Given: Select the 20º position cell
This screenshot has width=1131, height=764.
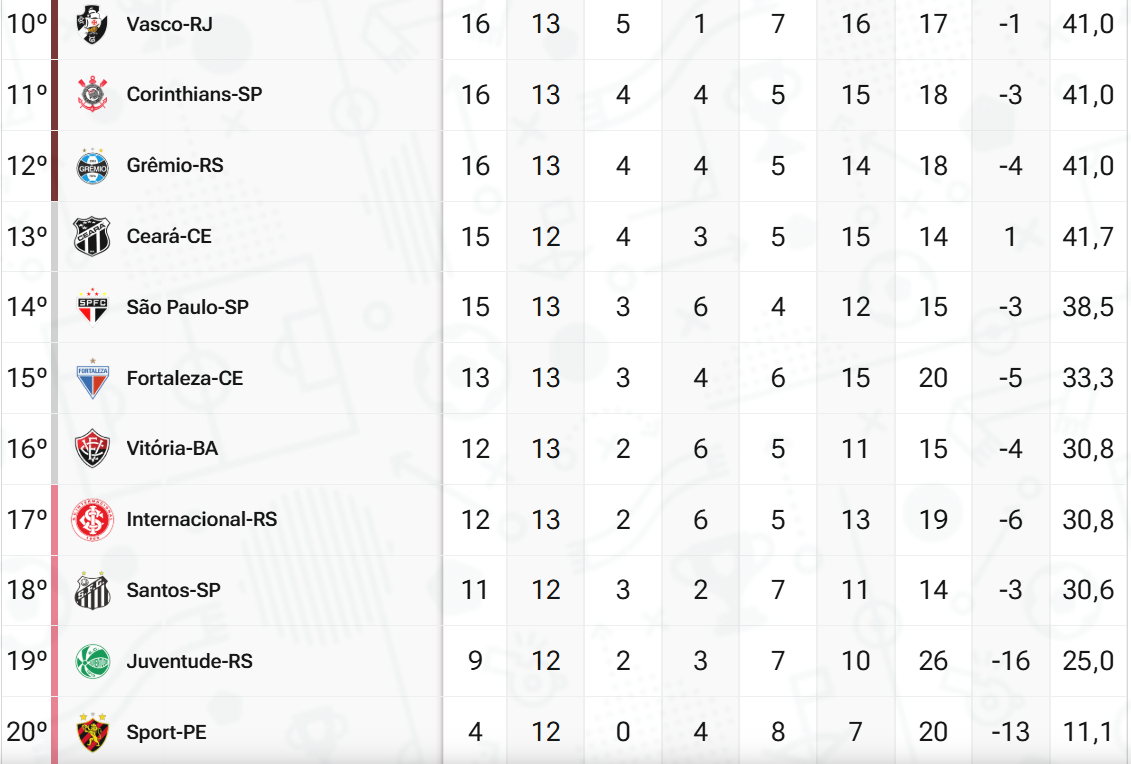Looking at the screenshot, I should pos(26,732).
